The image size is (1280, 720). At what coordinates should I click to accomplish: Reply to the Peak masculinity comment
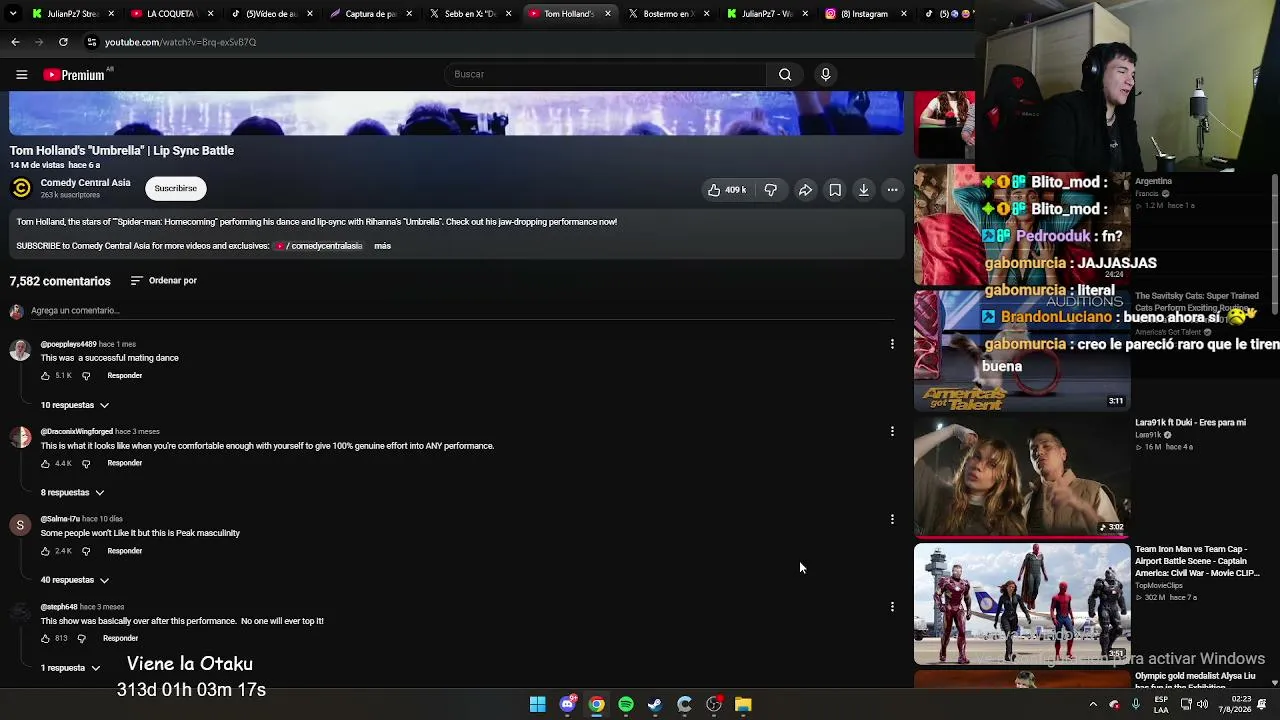pyautogui.click(x=125, y=551)
